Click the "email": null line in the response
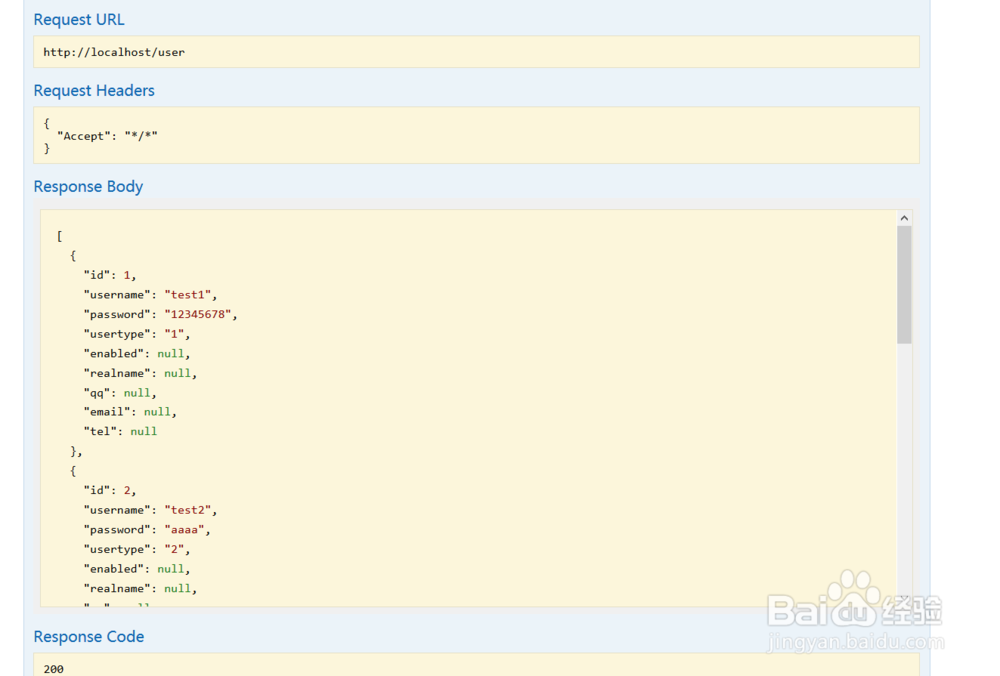The height and width of the screenshot is (676, 1000). (130, 412)
